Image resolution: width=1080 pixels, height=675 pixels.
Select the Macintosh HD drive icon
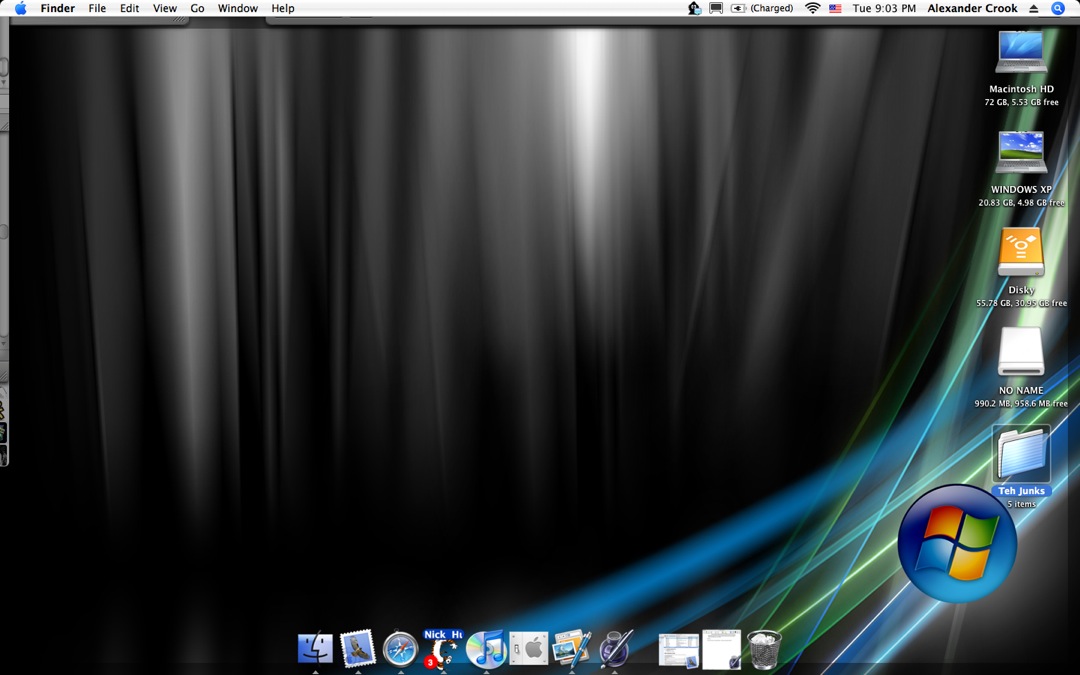click(1021, 52)
